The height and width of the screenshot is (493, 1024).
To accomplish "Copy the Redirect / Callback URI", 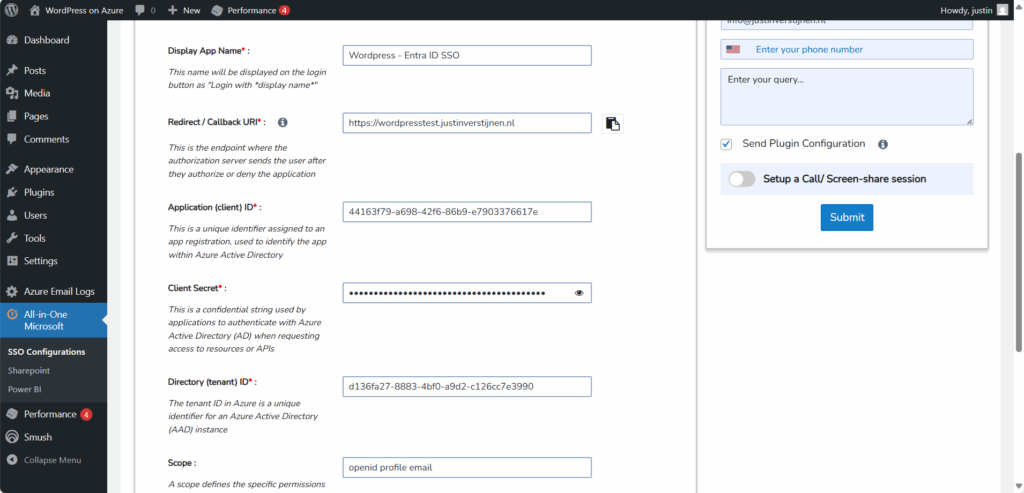I will click(x=613, y=123).
